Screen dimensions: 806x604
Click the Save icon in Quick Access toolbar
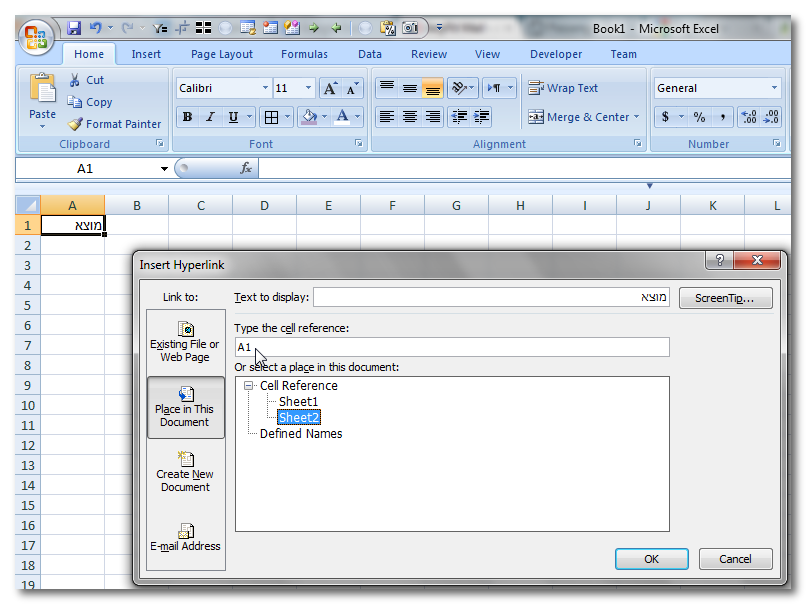coord(74,29)
